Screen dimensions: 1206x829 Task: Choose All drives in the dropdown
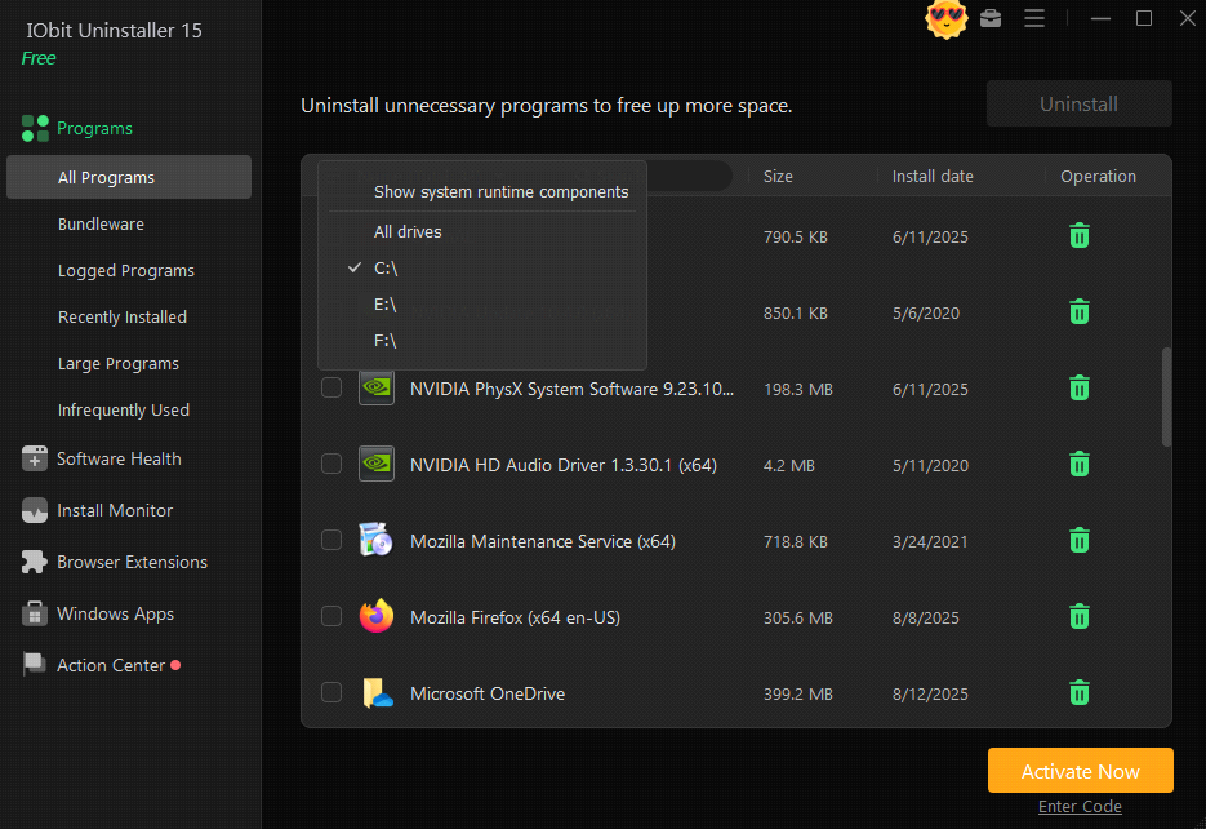407,232
